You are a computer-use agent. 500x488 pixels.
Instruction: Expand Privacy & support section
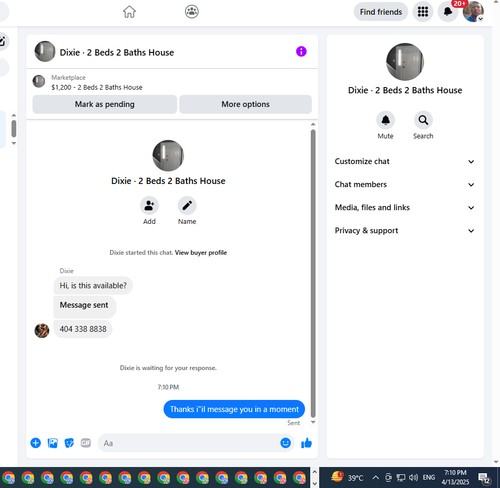pyautogui.click(x=405, y=230)
